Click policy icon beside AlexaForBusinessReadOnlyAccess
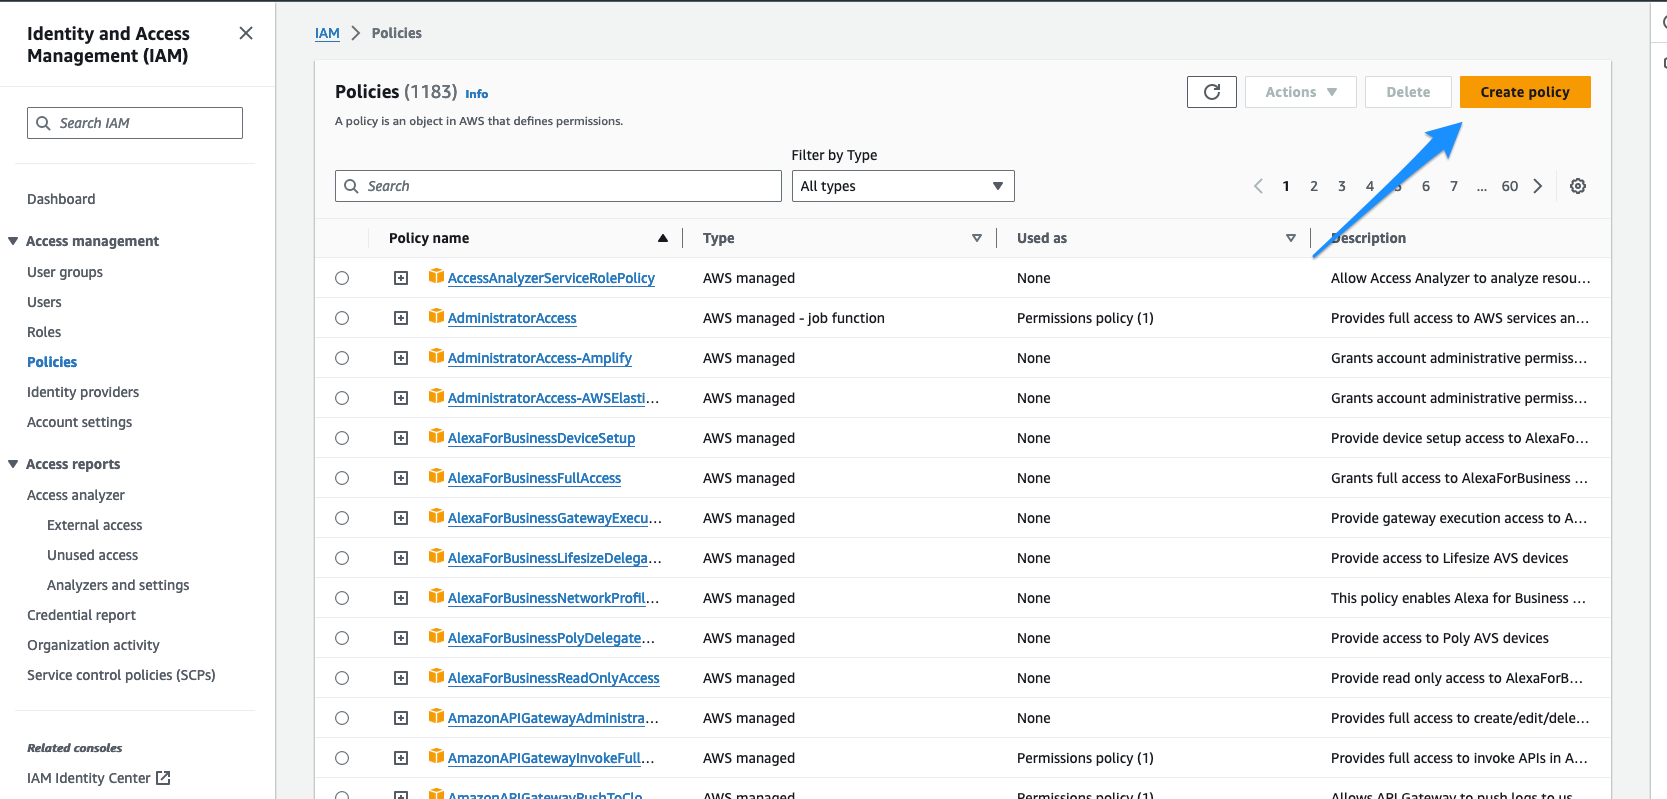1667x799 pixels. pos(436,676)
